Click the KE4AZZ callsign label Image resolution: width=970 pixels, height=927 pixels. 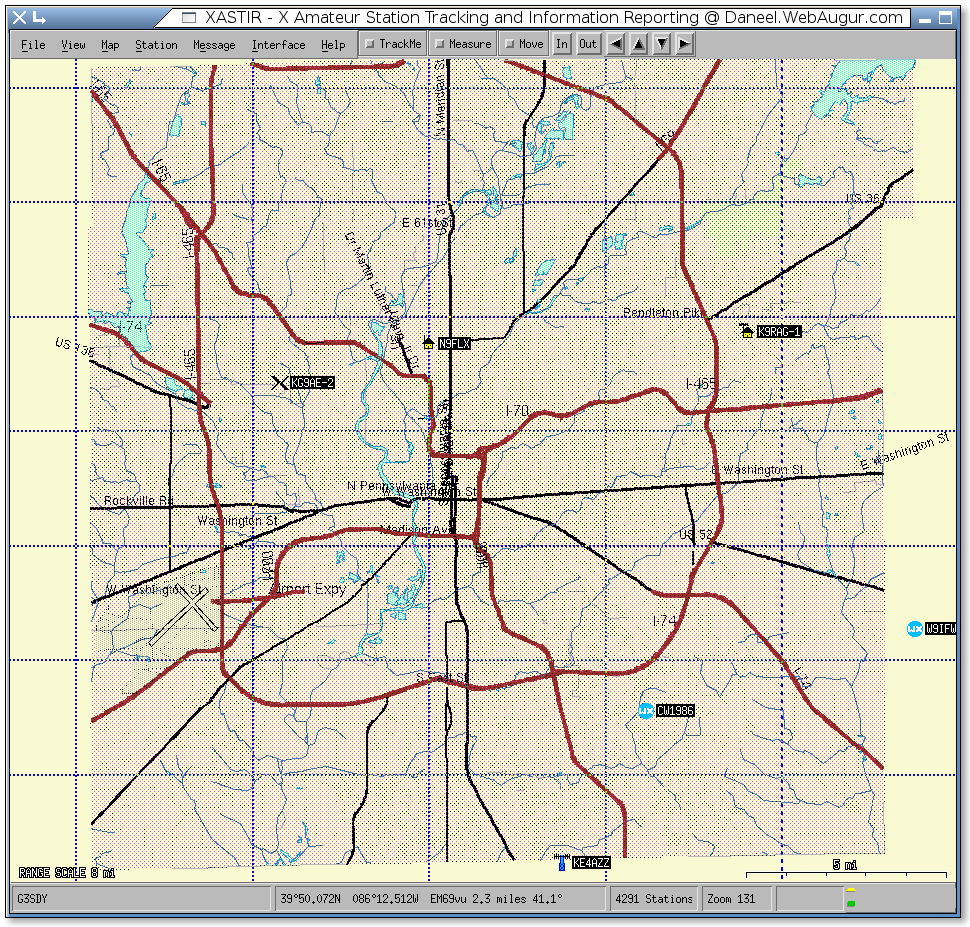point(591,863)
